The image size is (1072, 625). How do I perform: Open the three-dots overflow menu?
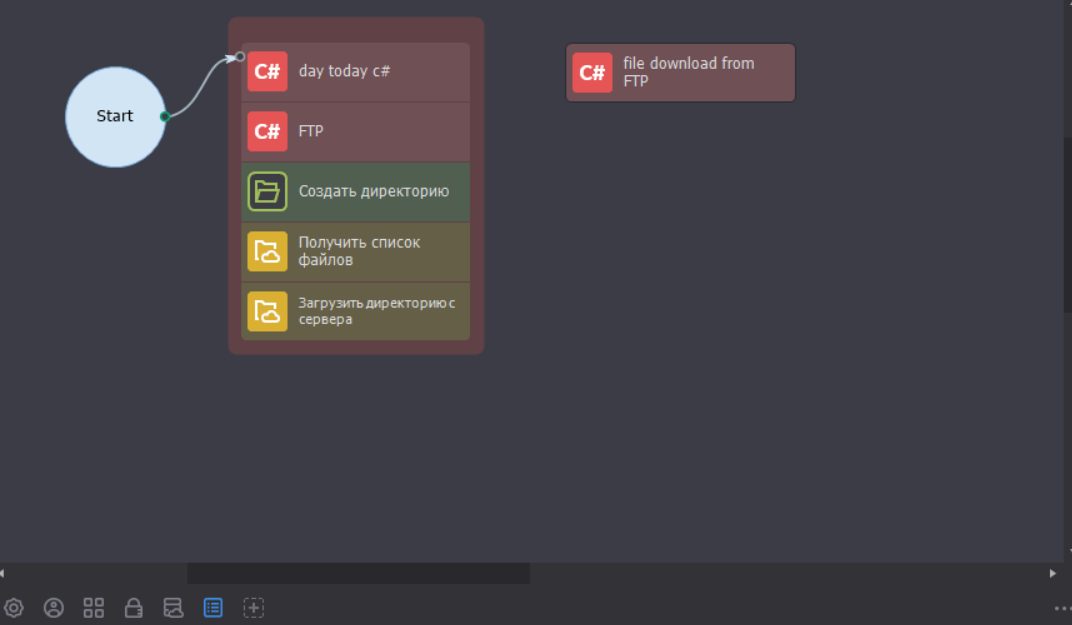coord(1062,608)
